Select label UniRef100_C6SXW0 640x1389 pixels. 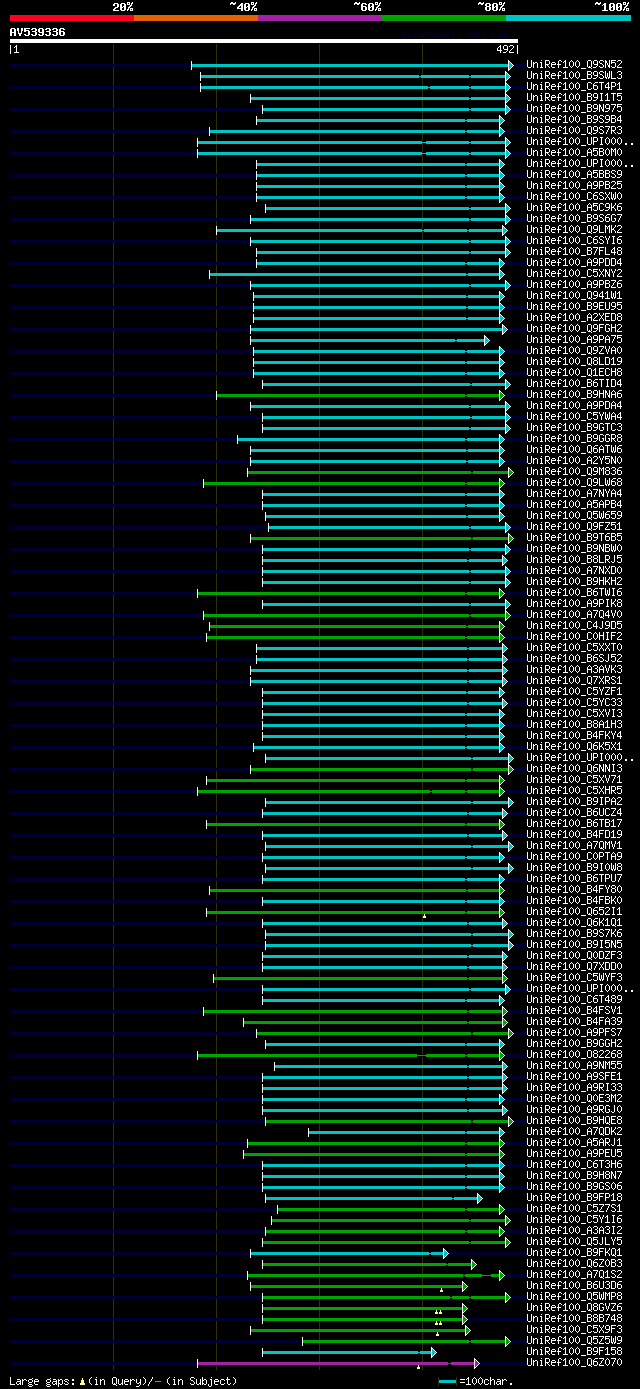574,196
